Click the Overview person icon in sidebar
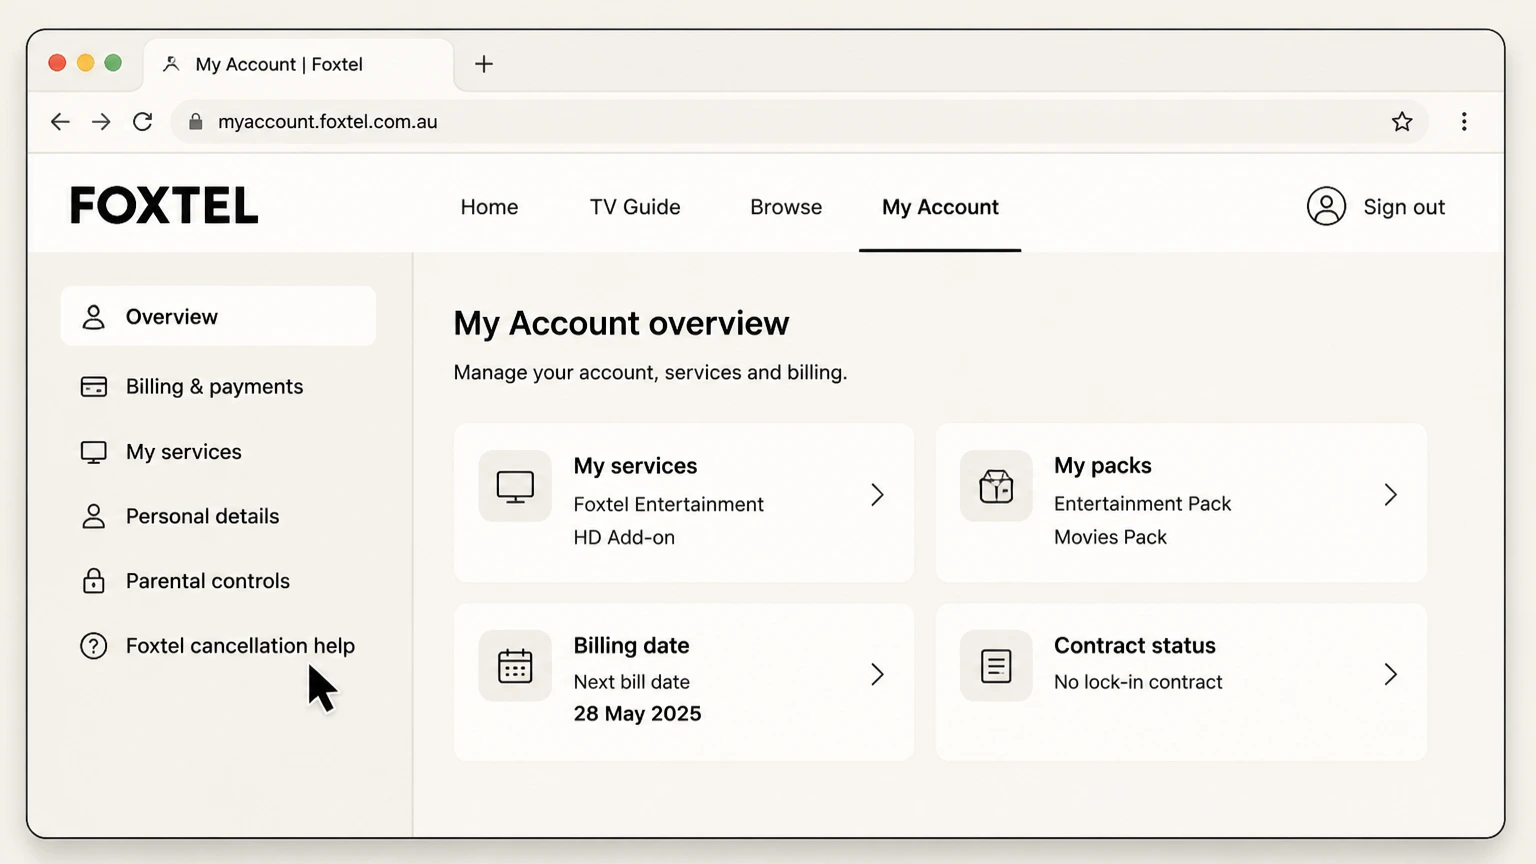 93,317
